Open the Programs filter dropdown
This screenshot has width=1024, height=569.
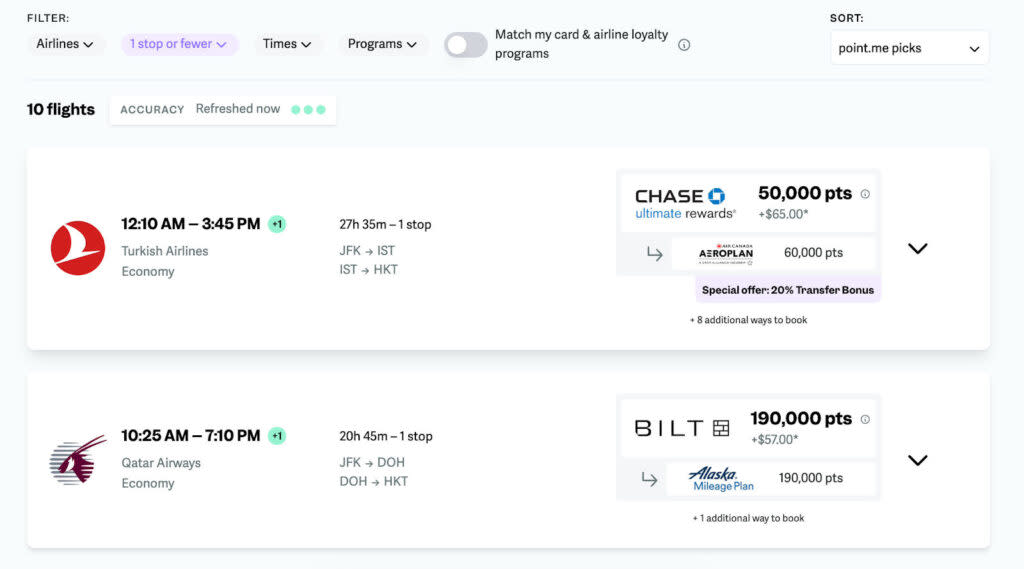pos(382,44)
